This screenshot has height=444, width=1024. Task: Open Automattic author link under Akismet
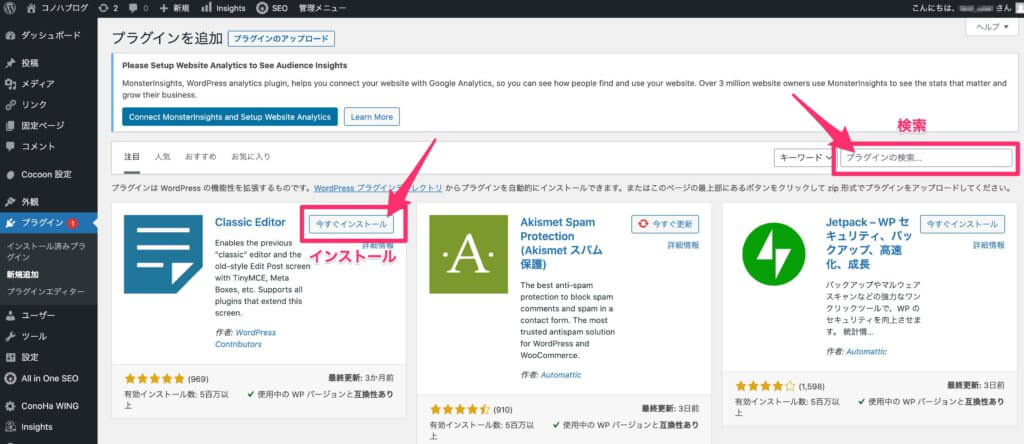pyautogui.click(x=560, y=375)
